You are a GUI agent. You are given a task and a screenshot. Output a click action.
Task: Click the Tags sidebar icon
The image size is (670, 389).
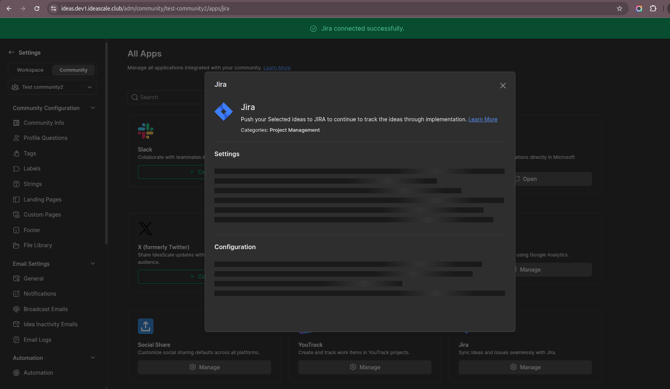[16, 153]
